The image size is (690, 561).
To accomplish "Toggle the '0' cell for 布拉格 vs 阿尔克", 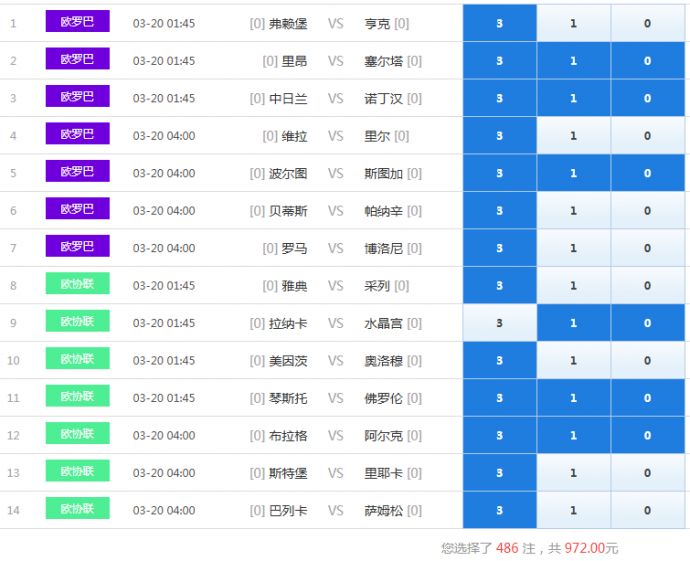I will (647, 435).
